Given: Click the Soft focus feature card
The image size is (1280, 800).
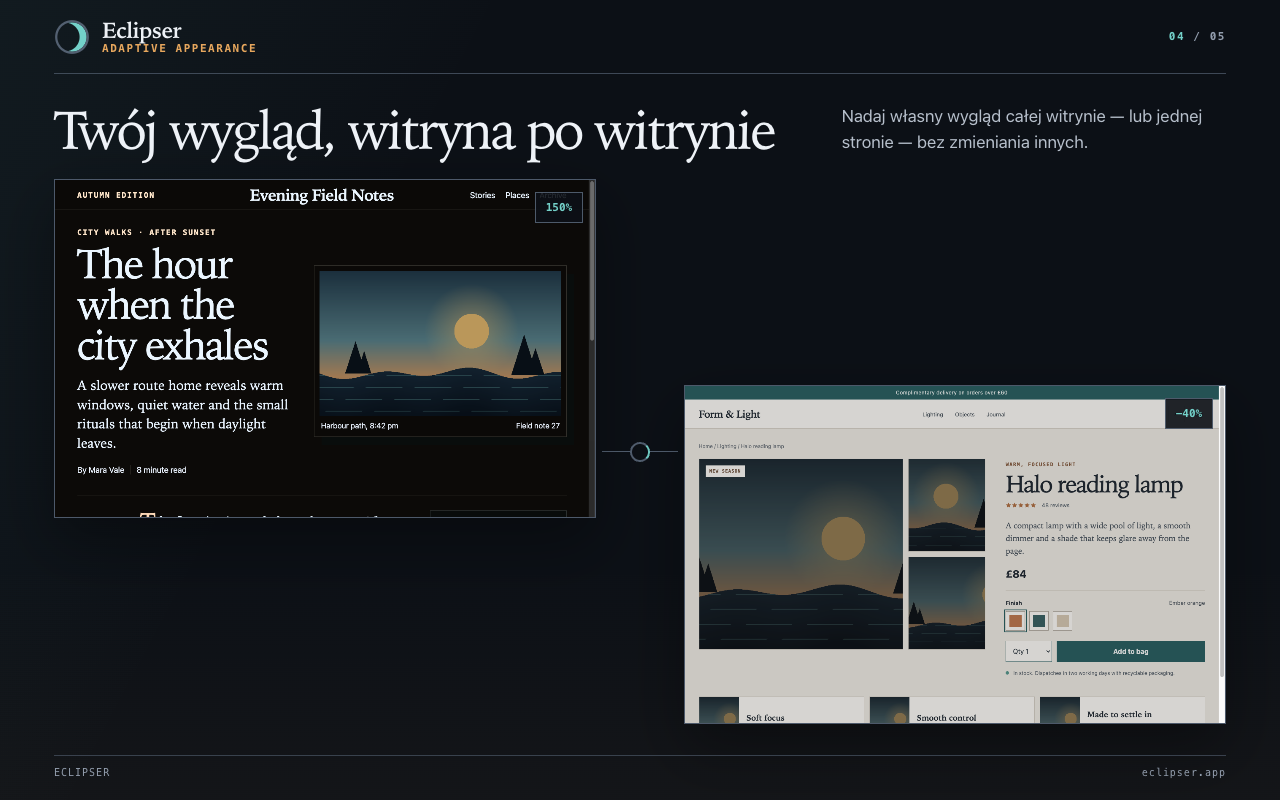Looking at the screenshot, I should point(781,710).
